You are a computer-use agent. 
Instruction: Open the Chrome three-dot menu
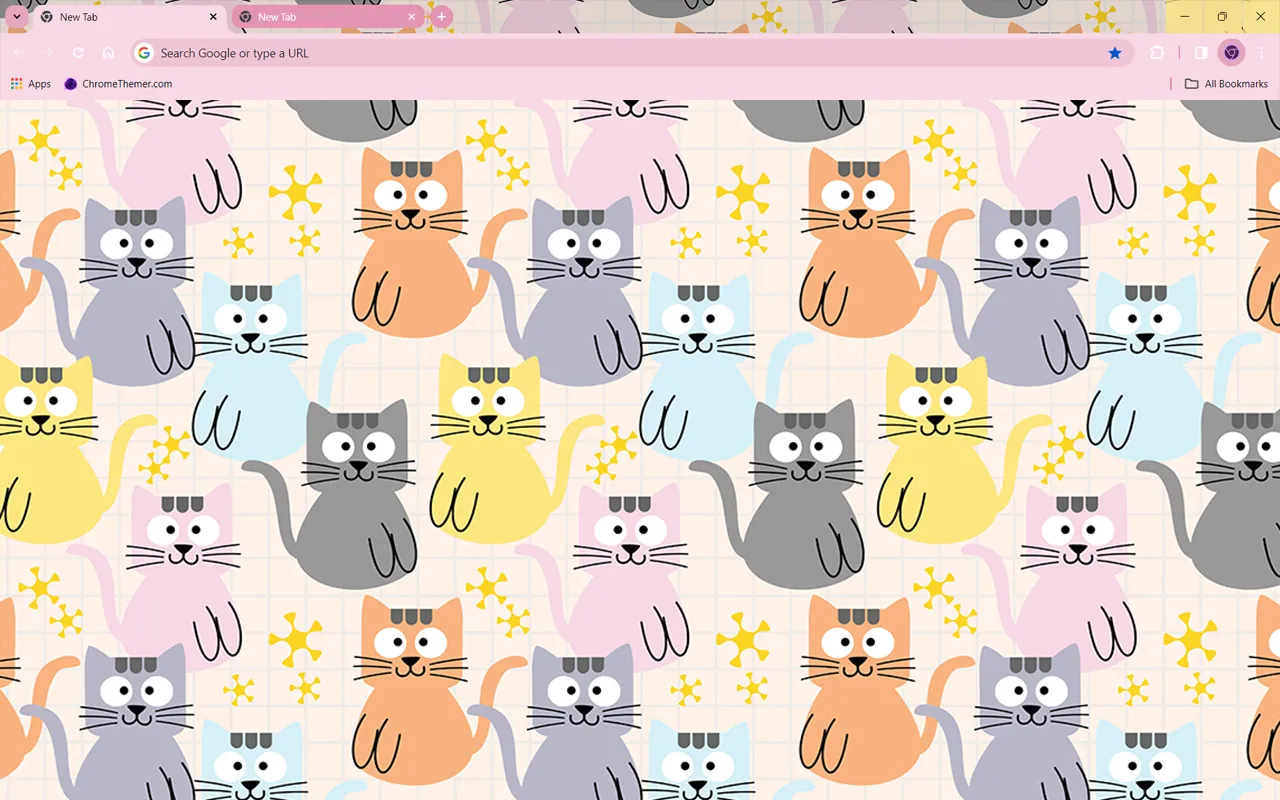click(x=1262, y=53)
